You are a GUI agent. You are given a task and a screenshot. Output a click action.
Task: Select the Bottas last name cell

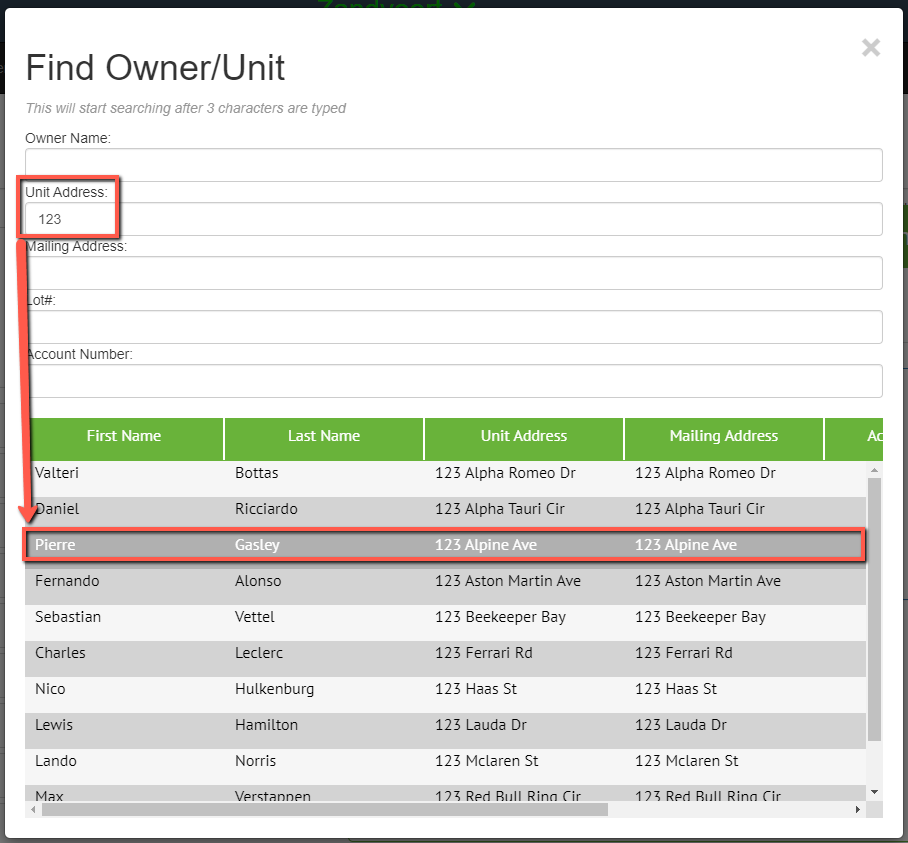[257, 473]
